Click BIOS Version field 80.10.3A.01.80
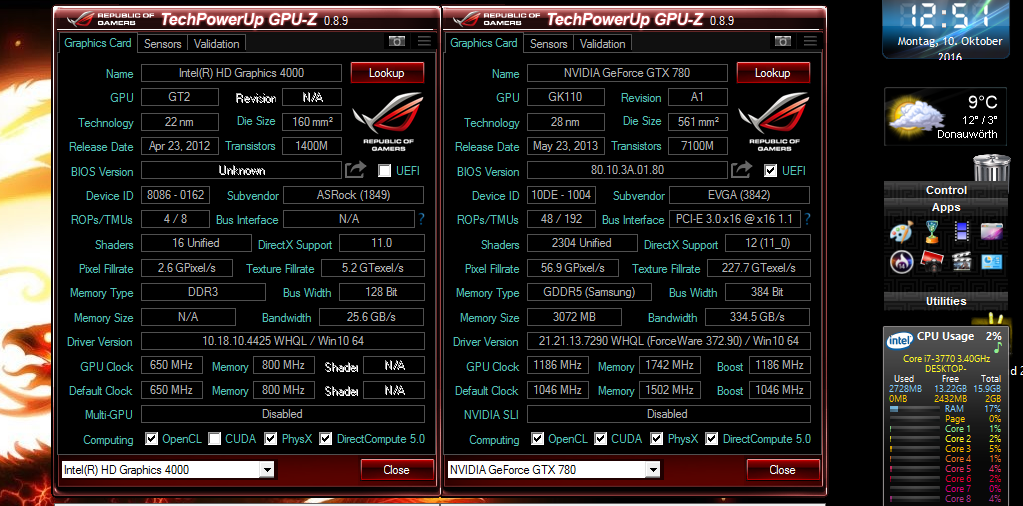1023x506 pixels. pyautogui.click(x=627, y=170)
